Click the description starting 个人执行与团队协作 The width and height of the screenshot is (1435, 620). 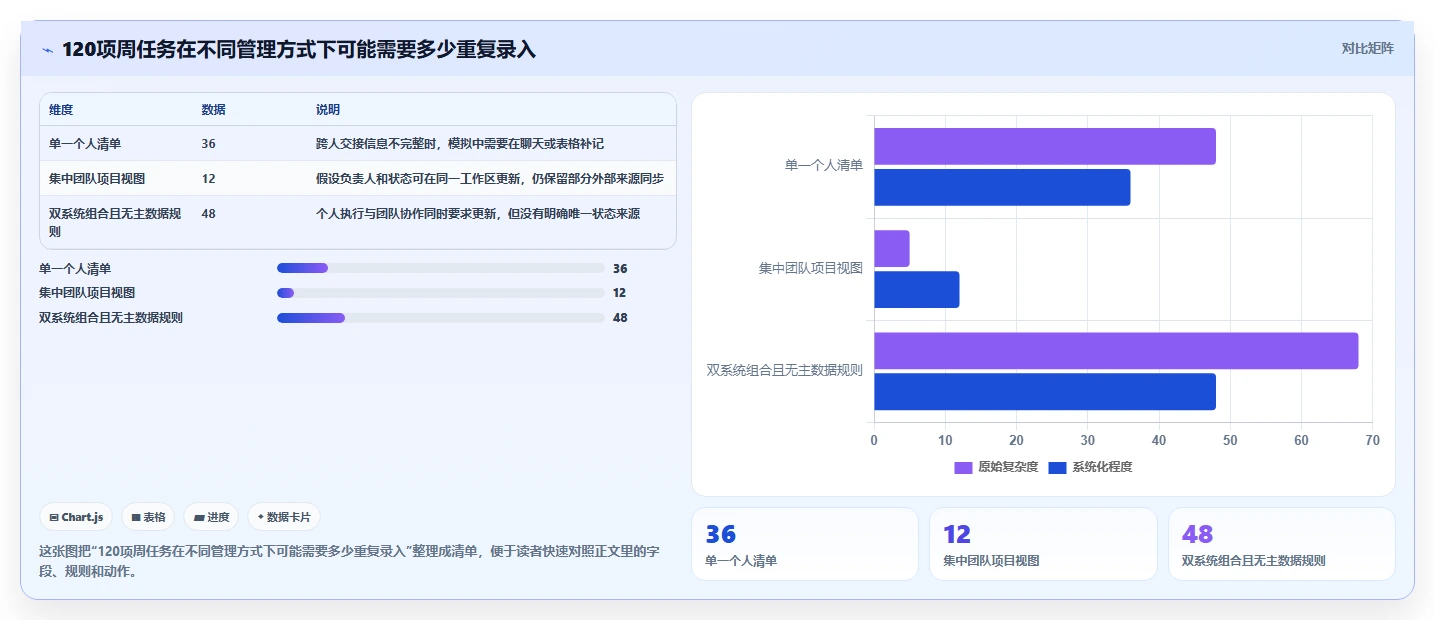(478, 213)
